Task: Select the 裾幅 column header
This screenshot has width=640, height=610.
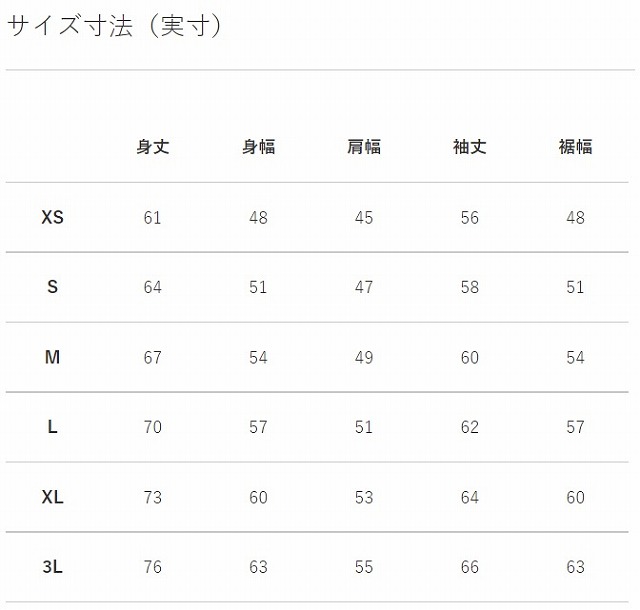Action: [575, 147]
